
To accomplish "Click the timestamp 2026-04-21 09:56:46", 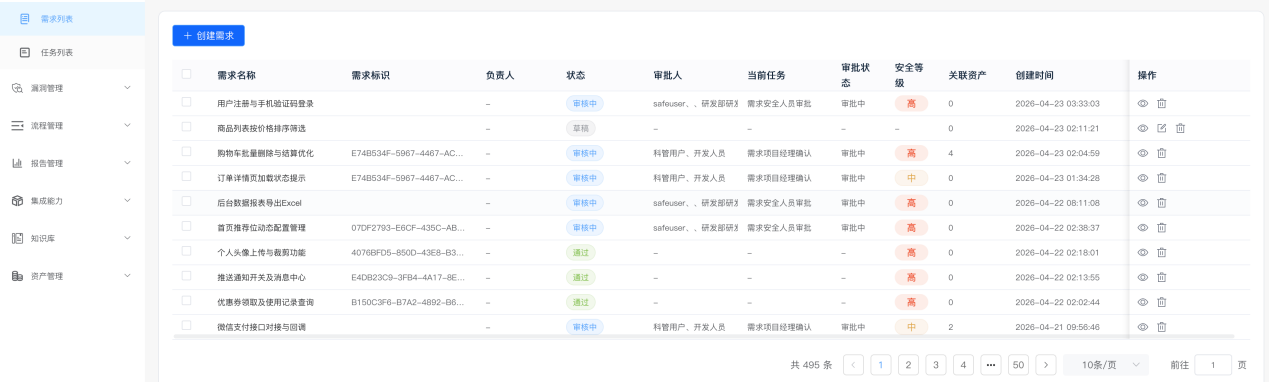I will click(1057, 327).
